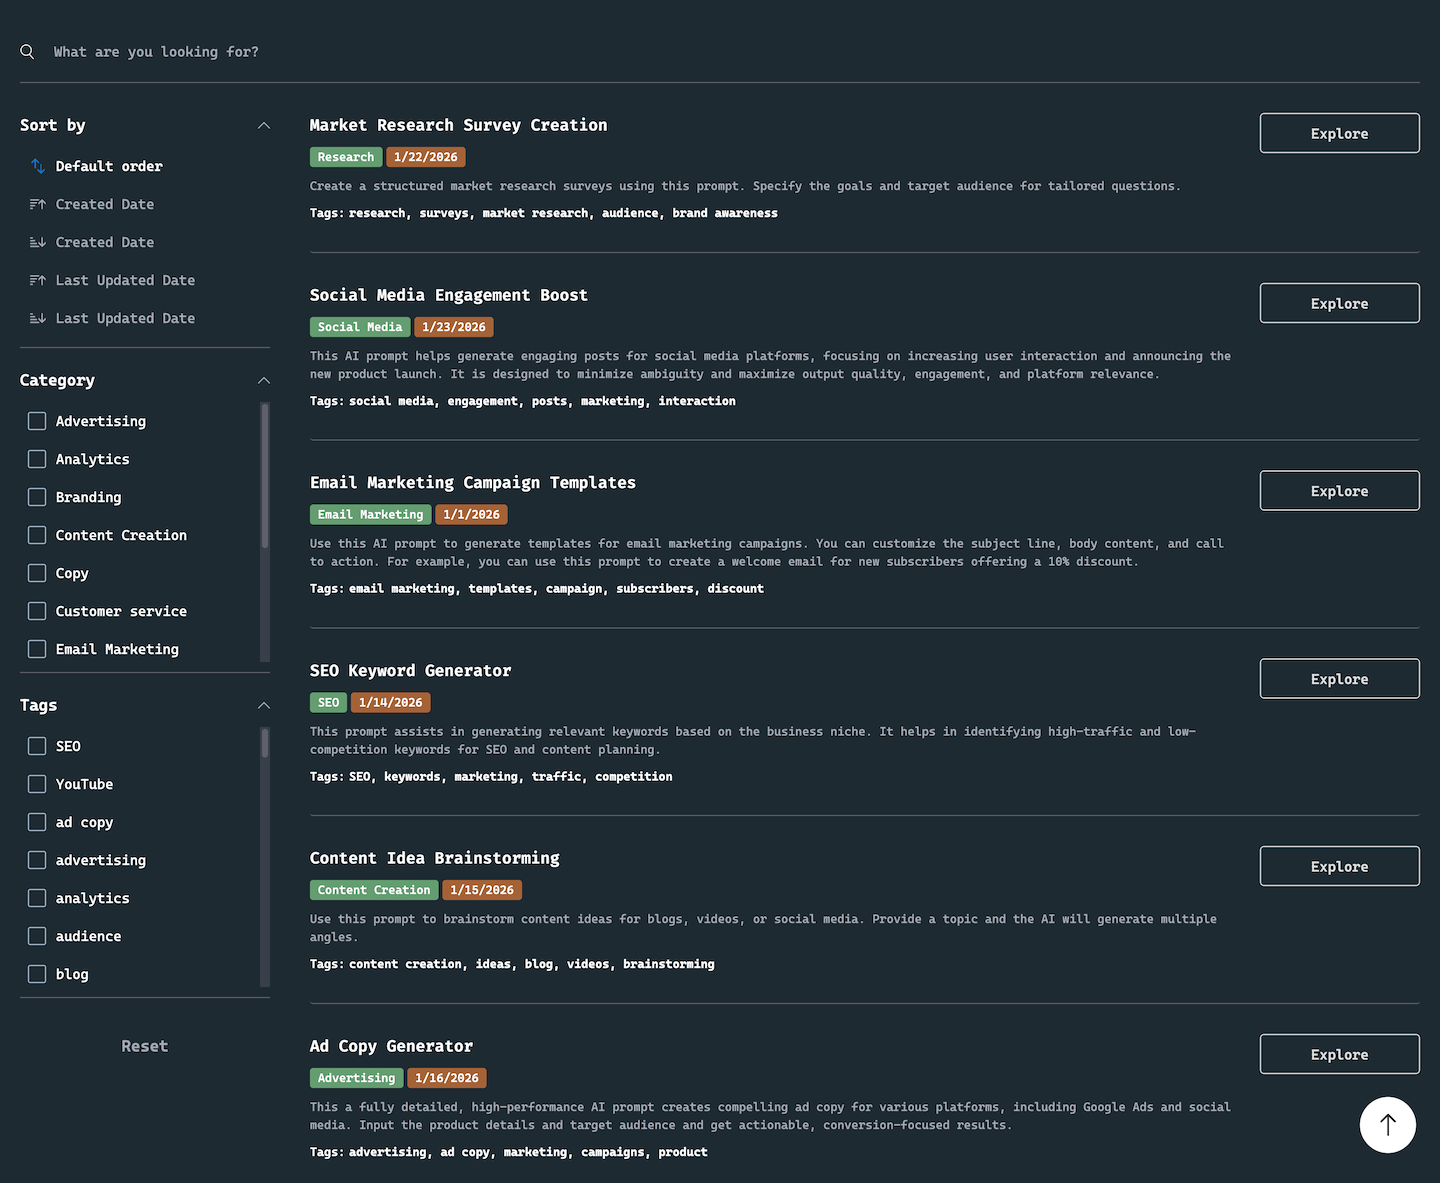Enable the Customer service category filter

coord(37,611)
